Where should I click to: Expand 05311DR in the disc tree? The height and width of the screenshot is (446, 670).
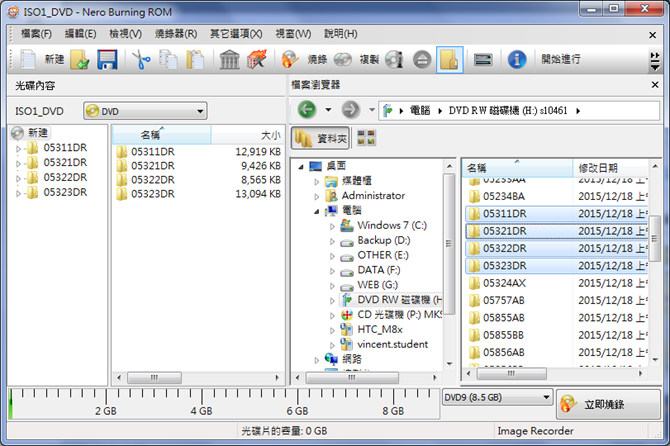tap(18, 149)
